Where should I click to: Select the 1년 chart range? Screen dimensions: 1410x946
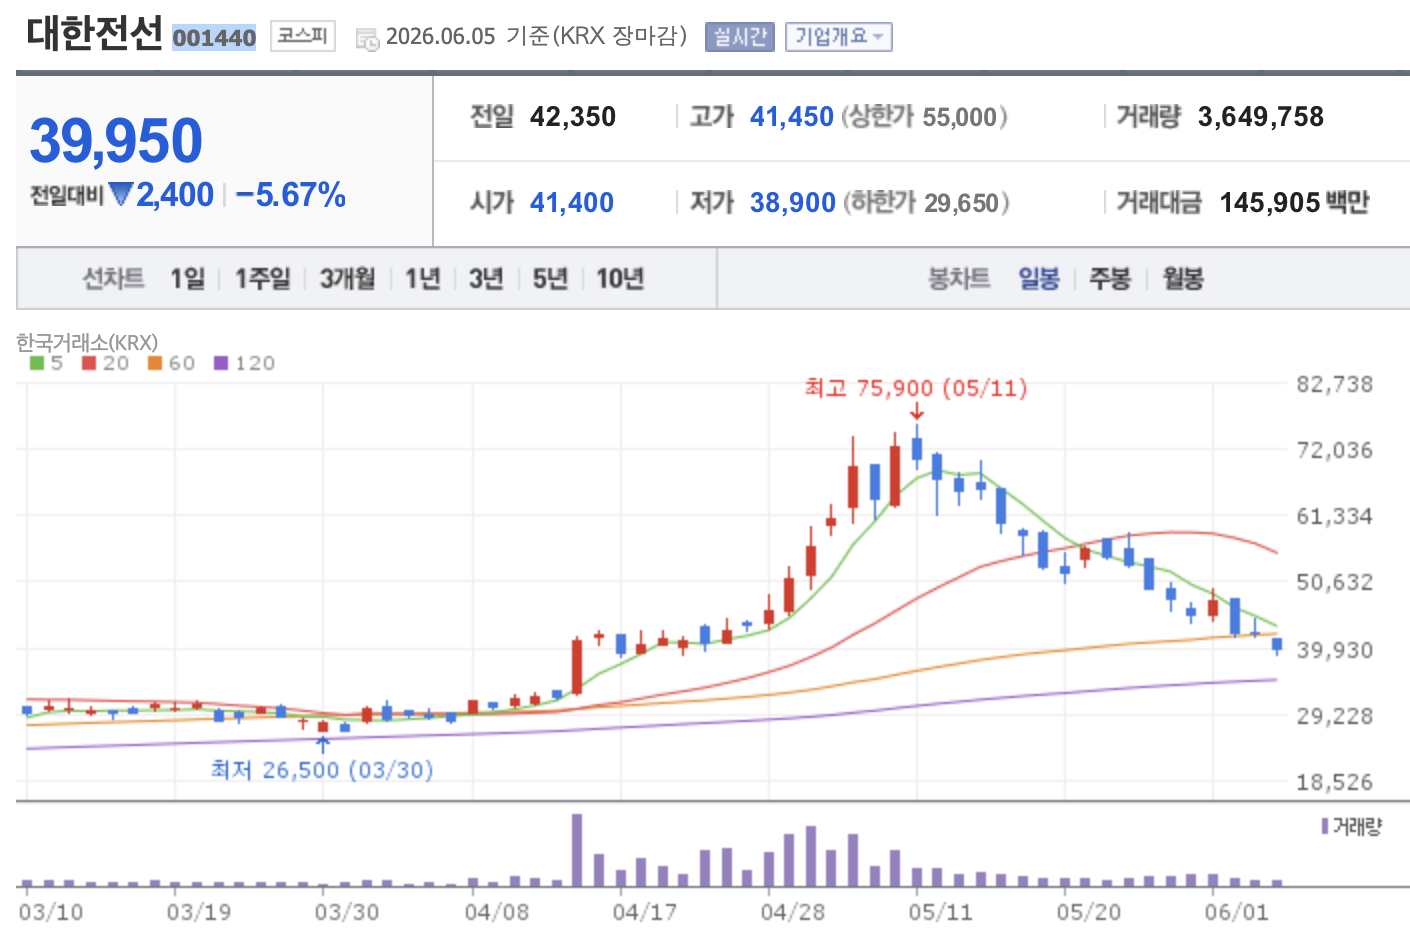pos(423,278)
